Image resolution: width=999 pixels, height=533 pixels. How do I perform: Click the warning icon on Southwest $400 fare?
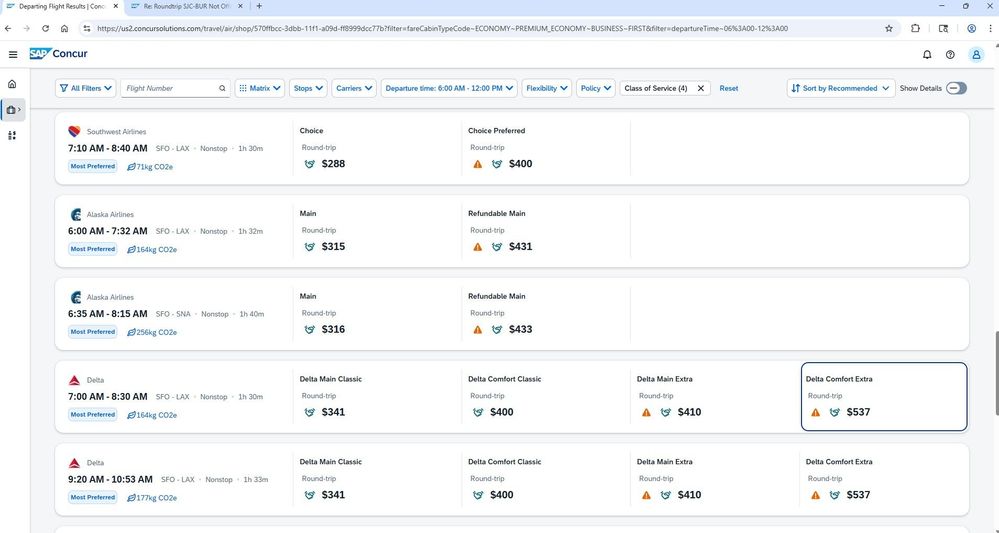(x=478, y=164)
